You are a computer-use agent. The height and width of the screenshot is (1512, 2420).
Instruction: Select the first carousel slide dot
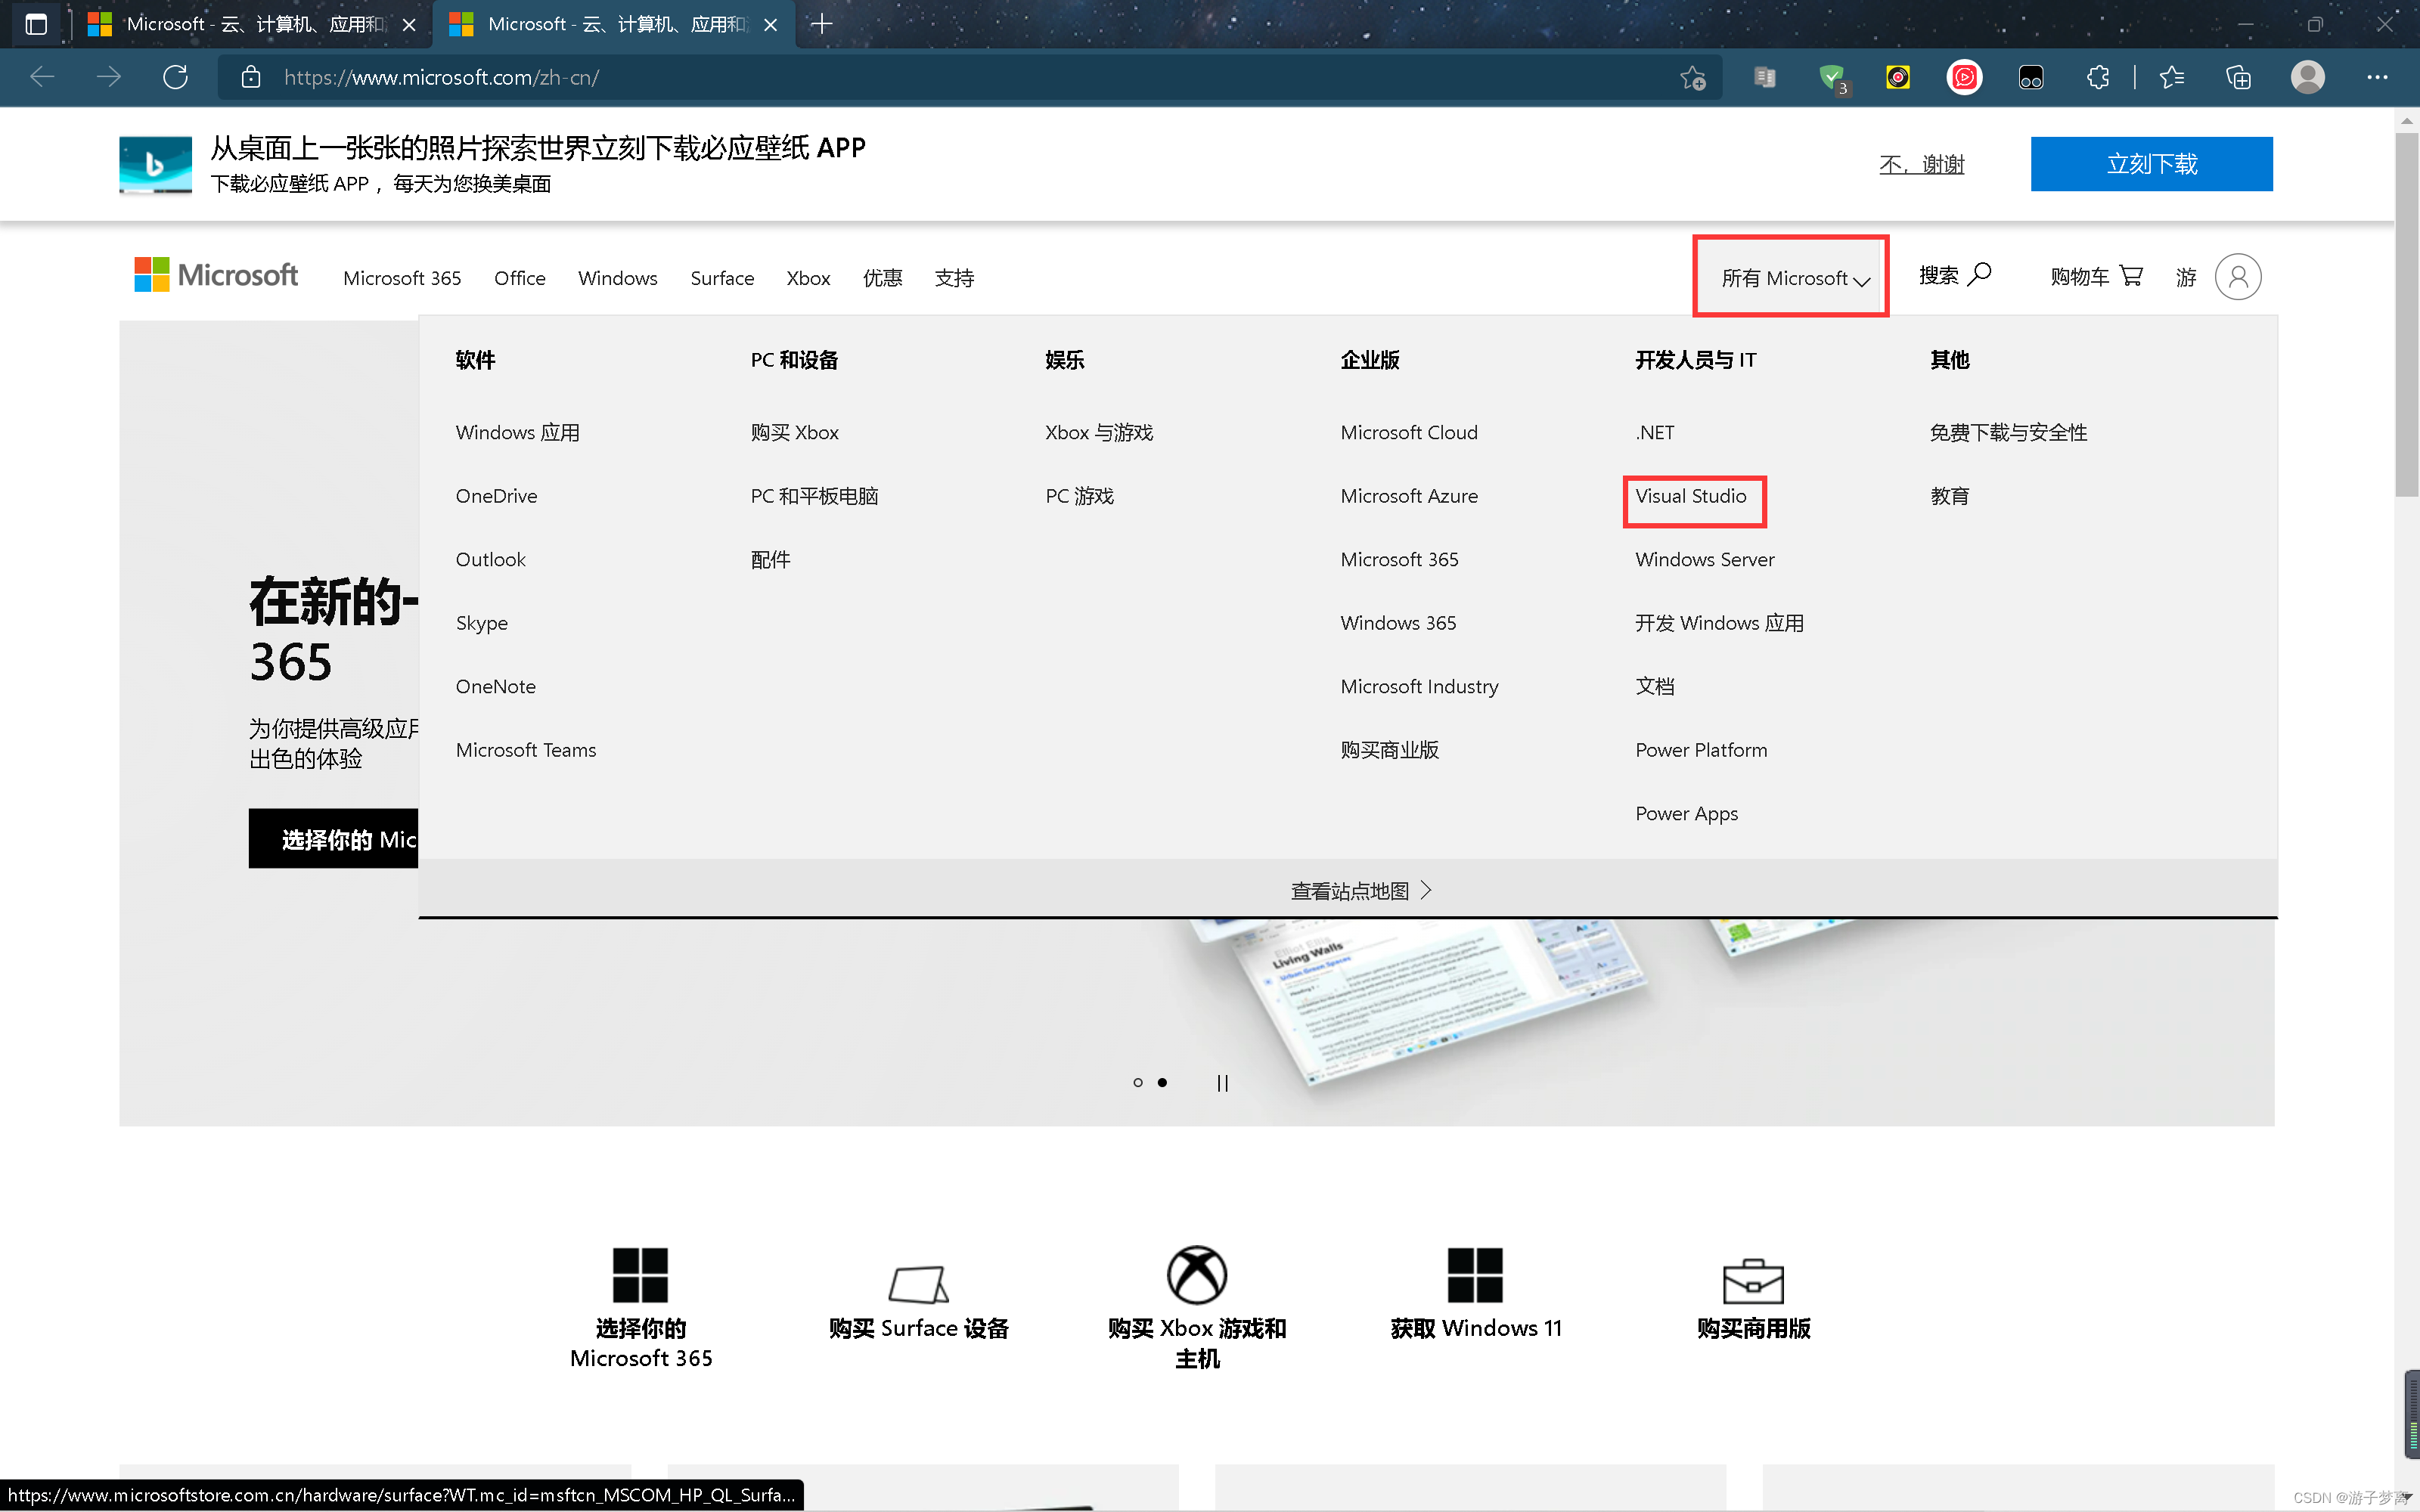(1137, 1082)
